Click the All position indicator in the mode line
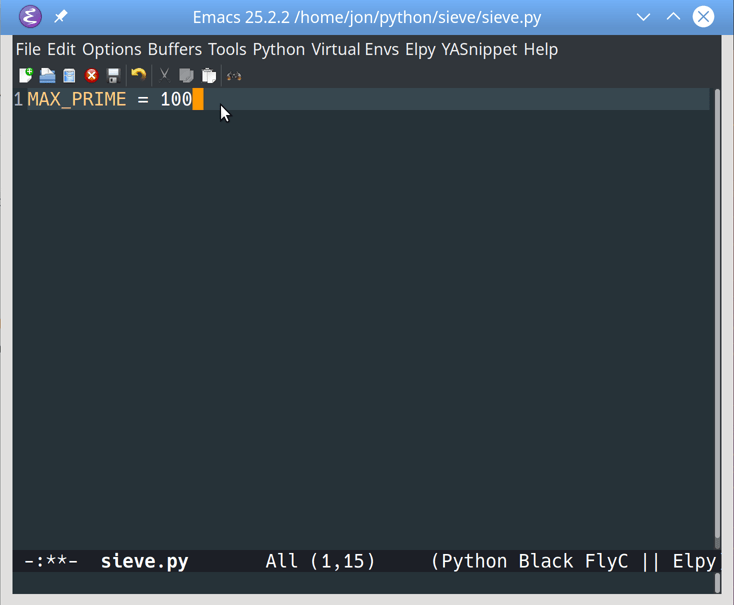 [x=281, y=561]
